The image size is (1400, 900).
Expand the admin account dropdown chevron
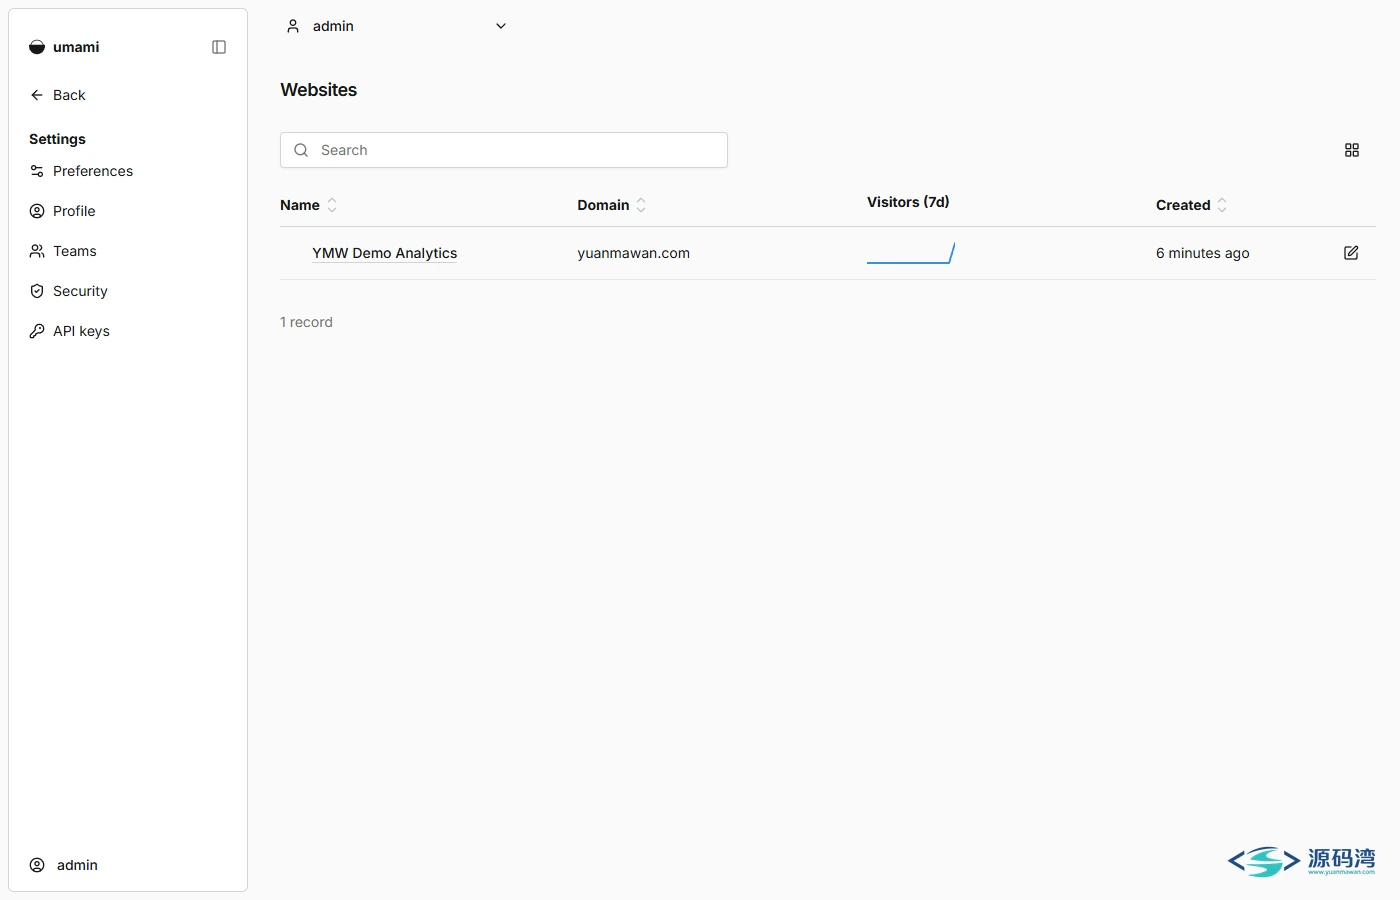point(501,26)
